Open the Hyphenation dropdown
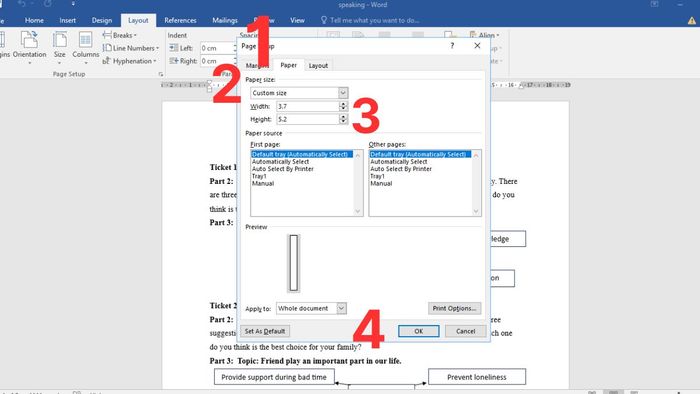Viewport: 700px width, 394px height. coord(129,61)
